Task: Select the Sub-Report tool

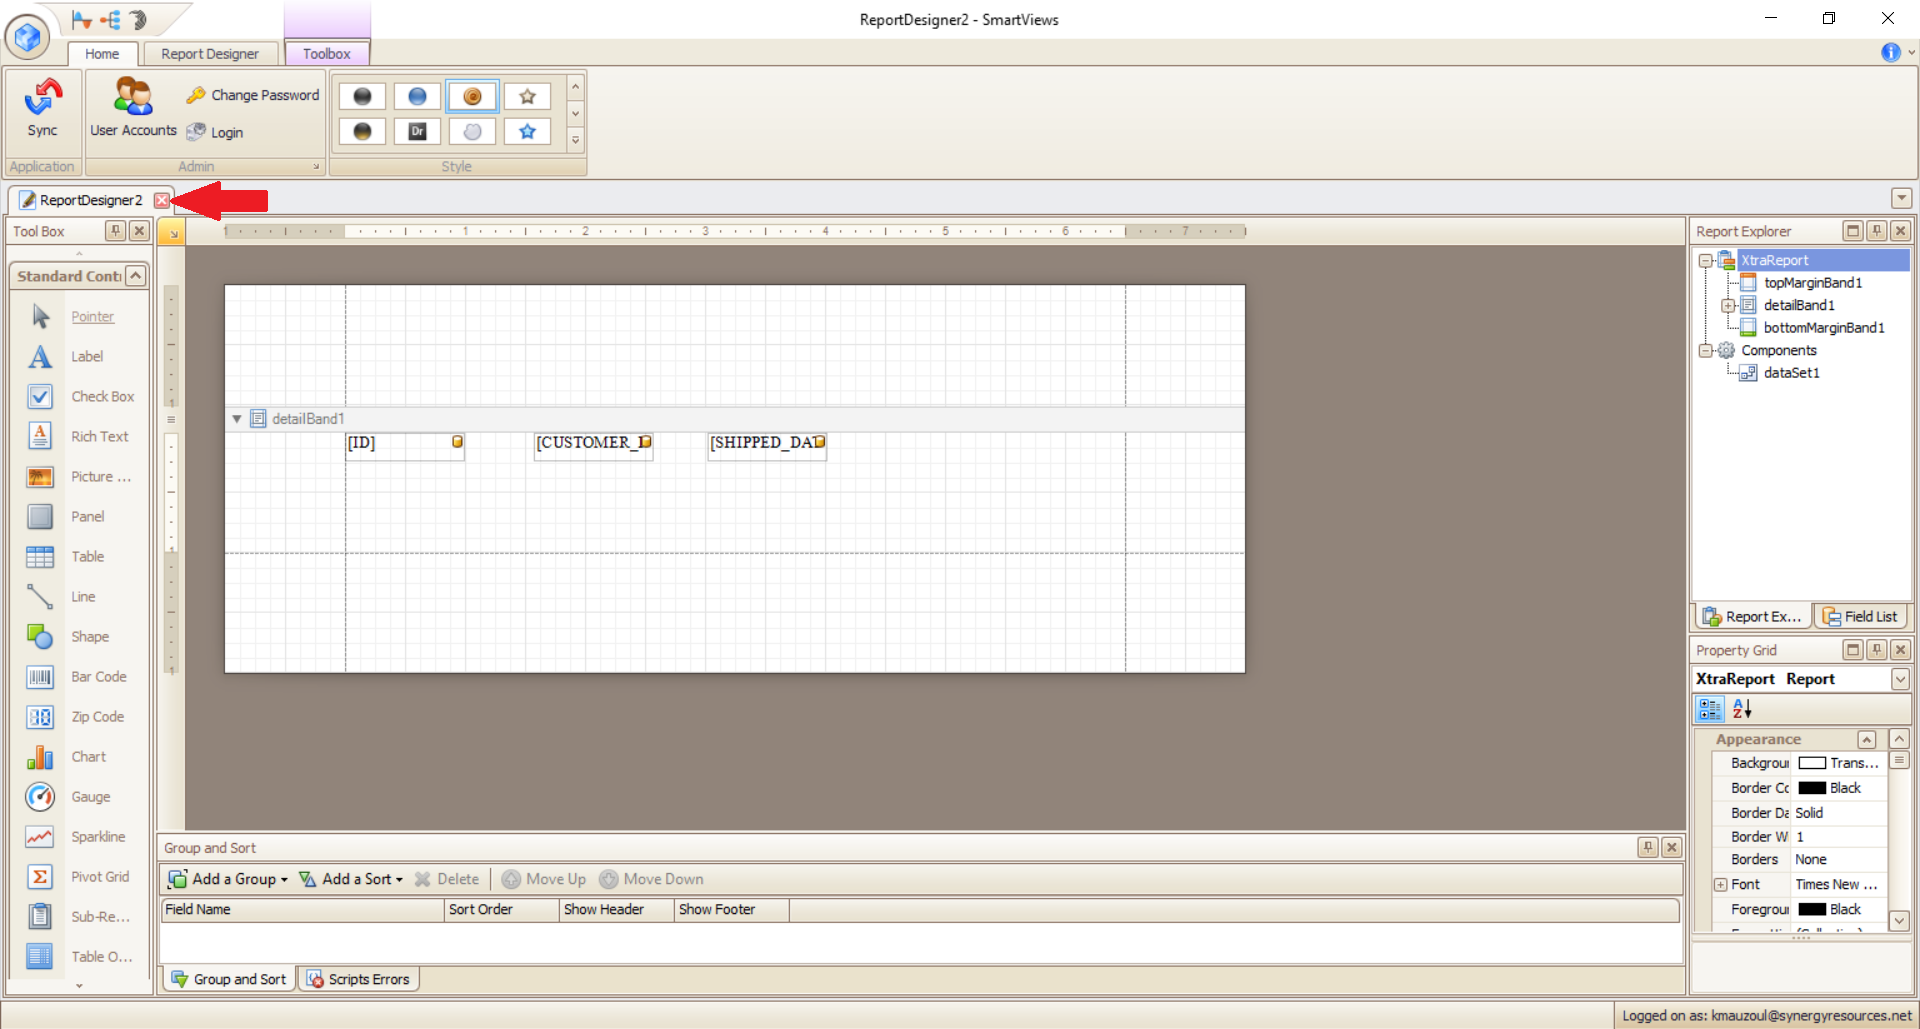Action: [x=80, y=917]
